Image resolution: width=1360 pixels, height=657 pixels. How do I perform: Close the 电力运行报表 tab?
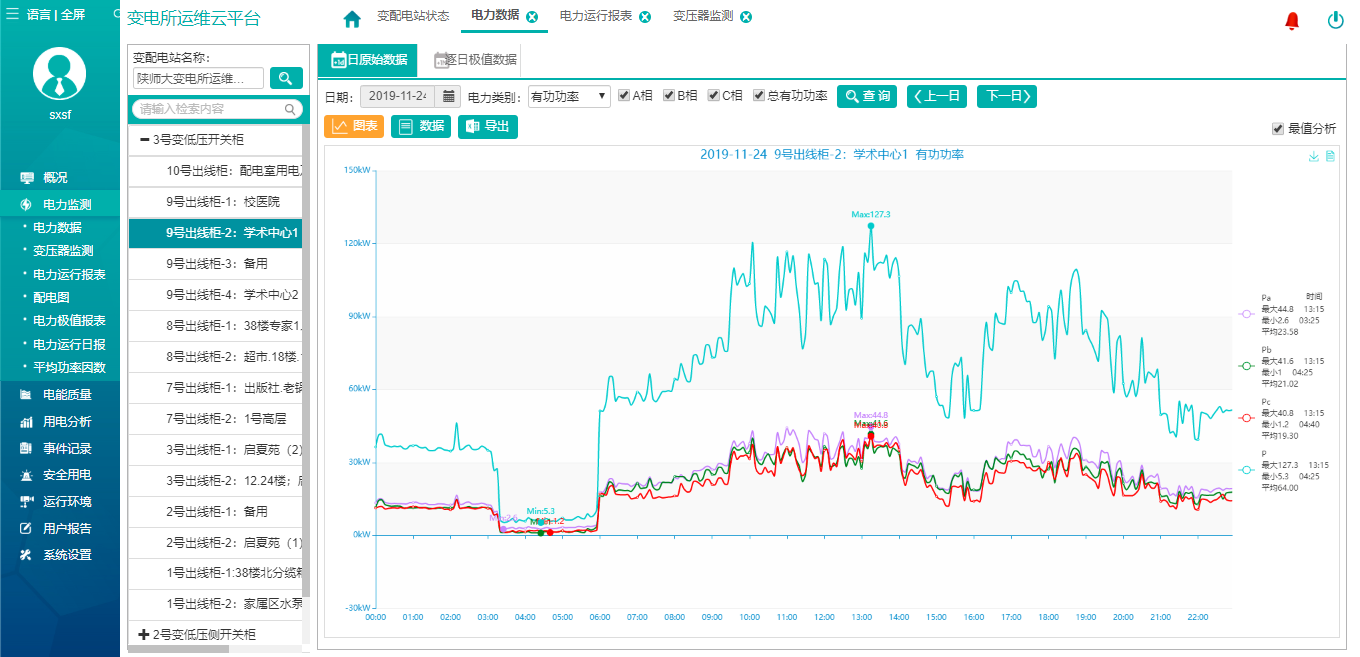645,17
